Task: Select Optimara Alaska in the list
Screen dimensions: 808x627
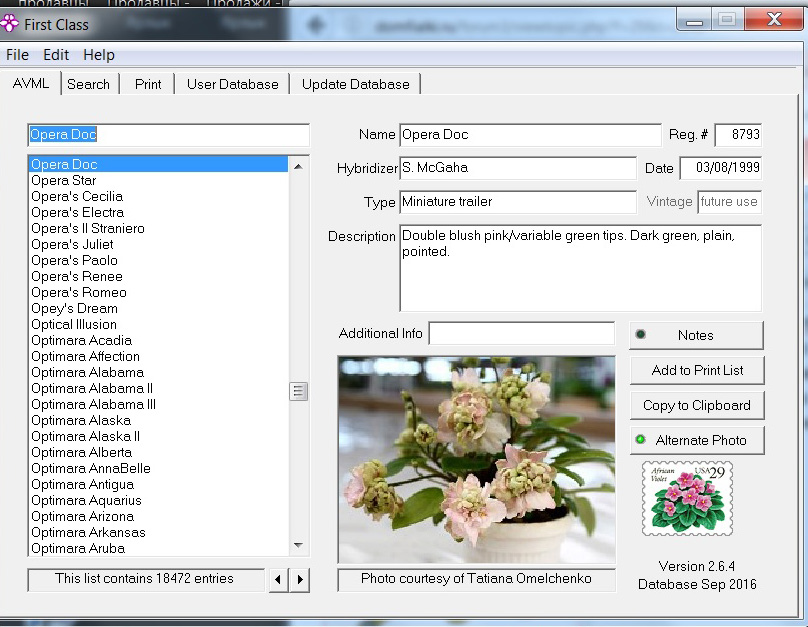Action: click(x=159, y=420)
